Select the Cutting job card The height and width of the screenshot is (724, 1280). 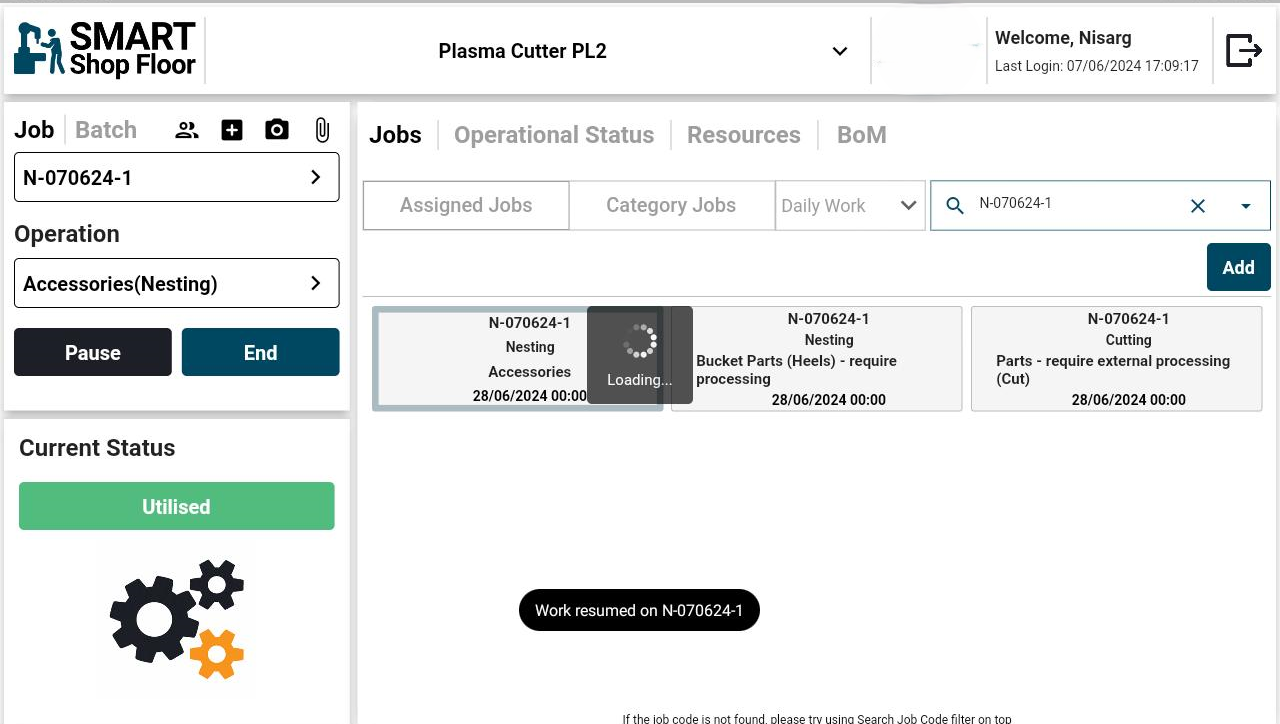[1116, 359]
